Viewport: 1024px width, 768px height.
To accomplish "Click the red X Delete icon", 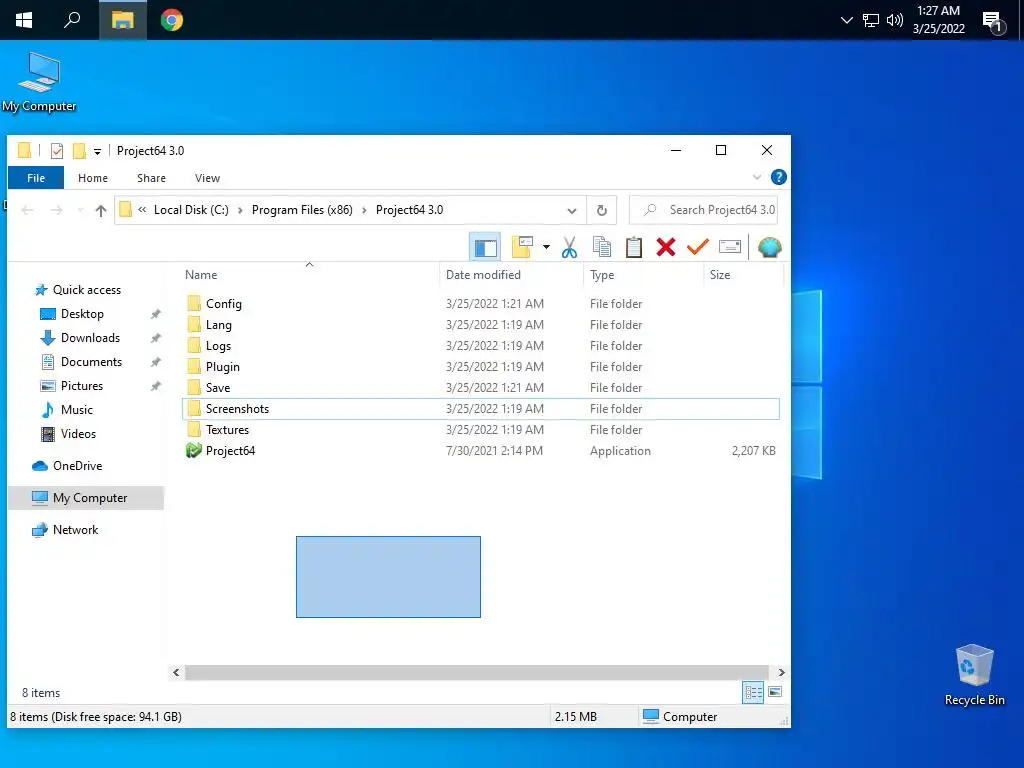I will [665, 248].
